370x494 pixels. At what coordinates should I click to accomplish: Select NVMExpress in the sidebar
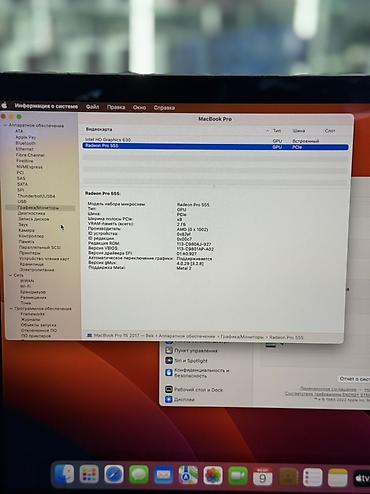pyautogui.click(x=29, y=167)
